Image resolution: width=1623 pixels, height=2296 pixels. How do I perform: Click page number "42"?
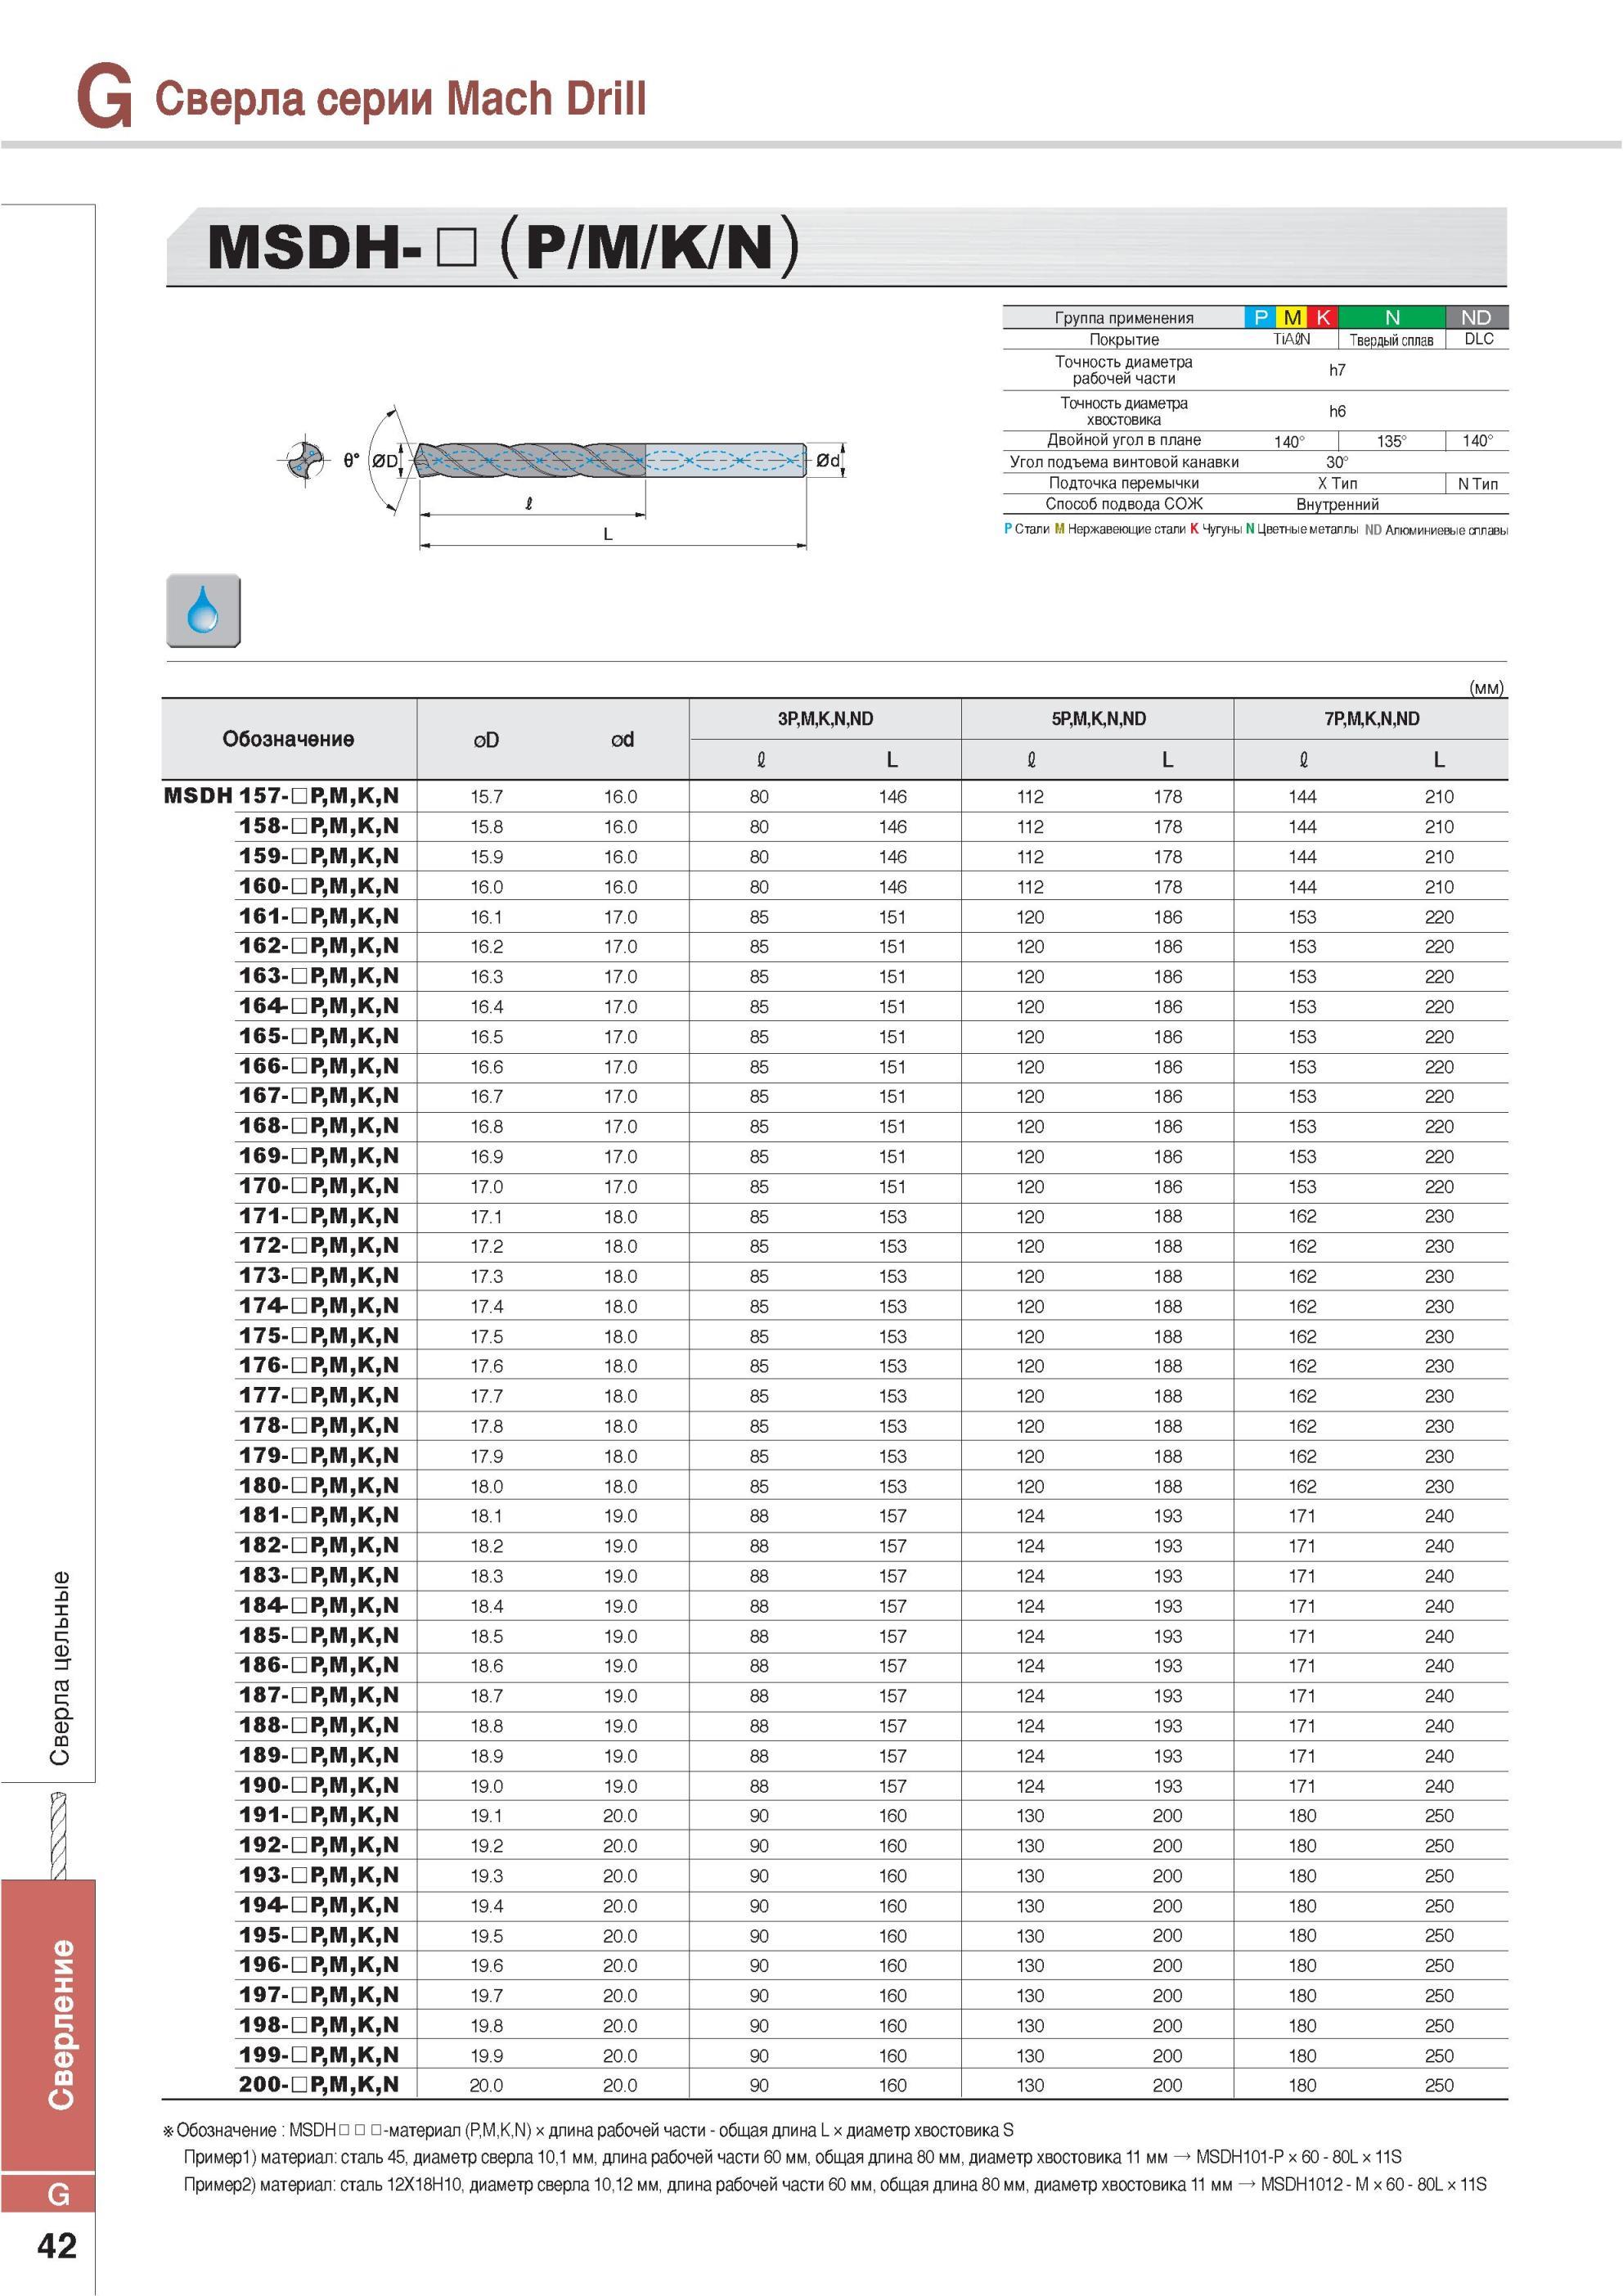point(56,2246)
